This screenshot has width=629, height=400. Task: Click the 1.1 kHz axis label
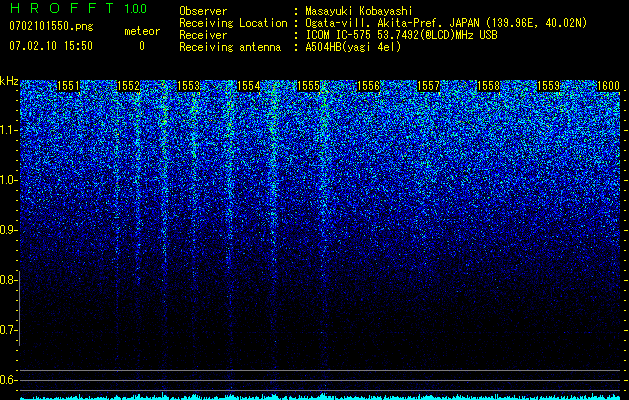point(8,130)
